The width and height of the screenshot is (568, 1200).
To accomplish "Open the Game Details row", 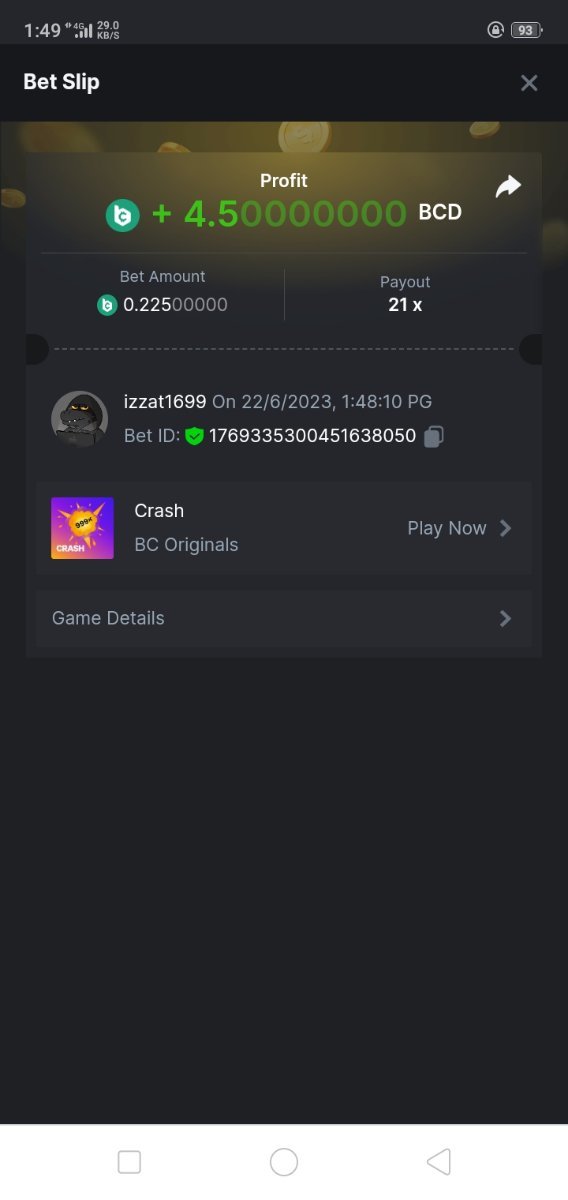I will [x=284, y=618].
